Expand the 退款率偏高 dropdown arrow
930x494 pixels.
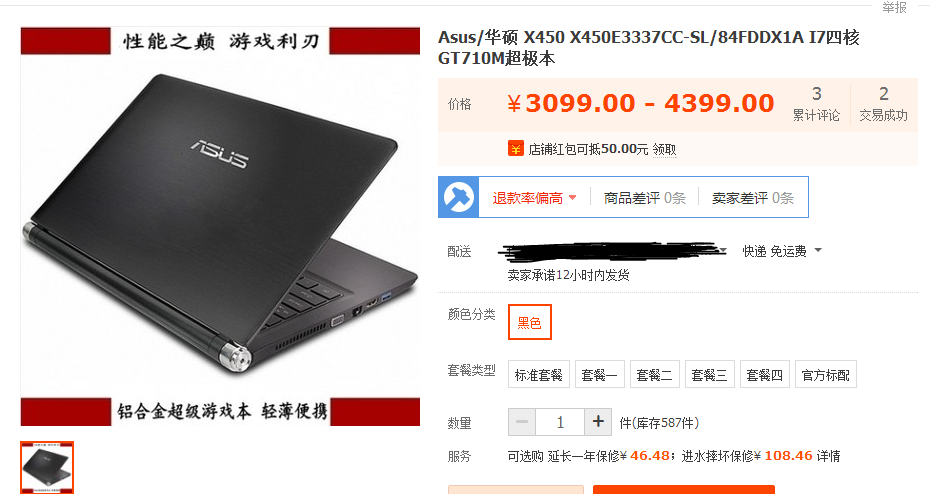click(x=572, y=197)
